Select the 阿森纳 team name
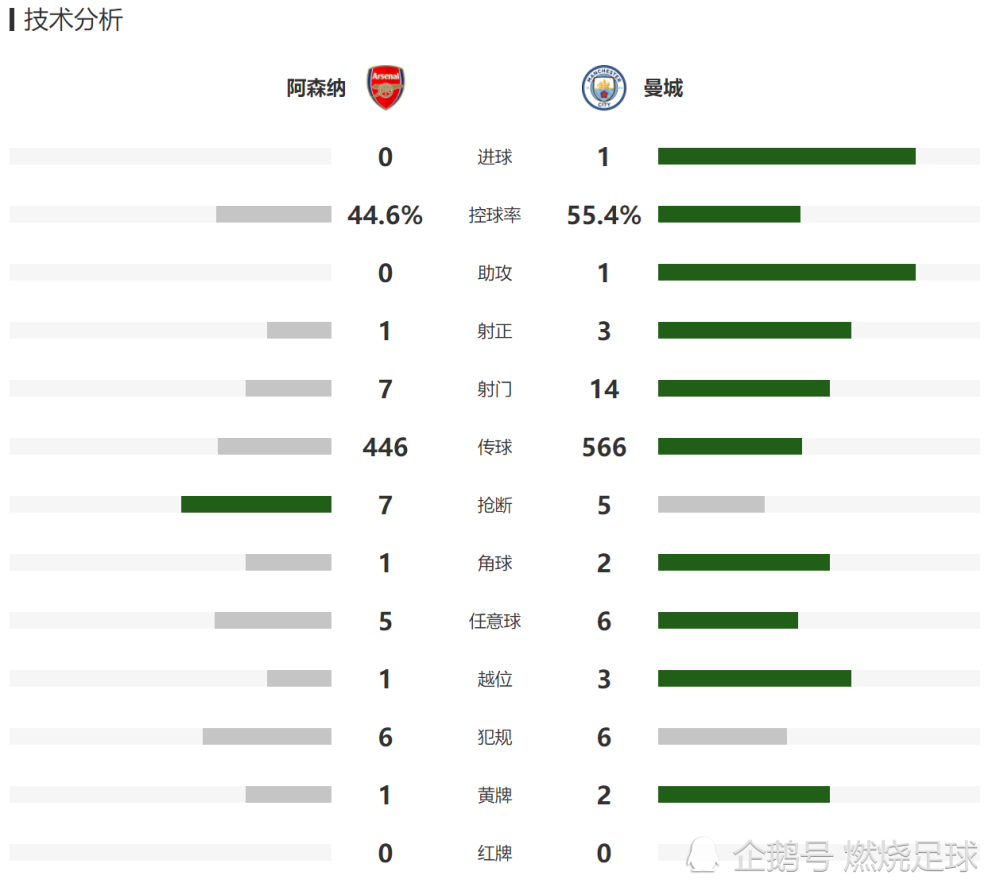Viewport: 1000px width, 891px height. 316,88
